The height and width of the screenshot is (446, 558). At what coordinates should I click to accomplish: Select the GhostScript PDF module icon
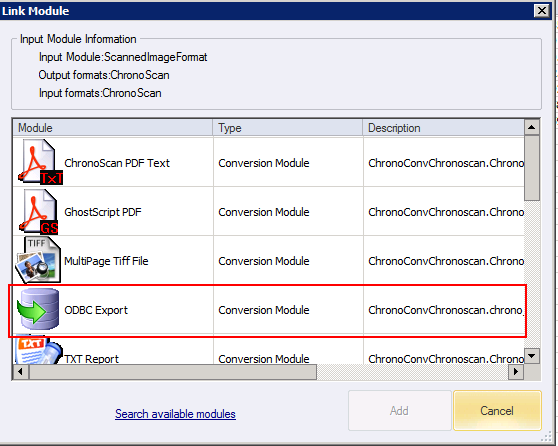tap(38, 211)
